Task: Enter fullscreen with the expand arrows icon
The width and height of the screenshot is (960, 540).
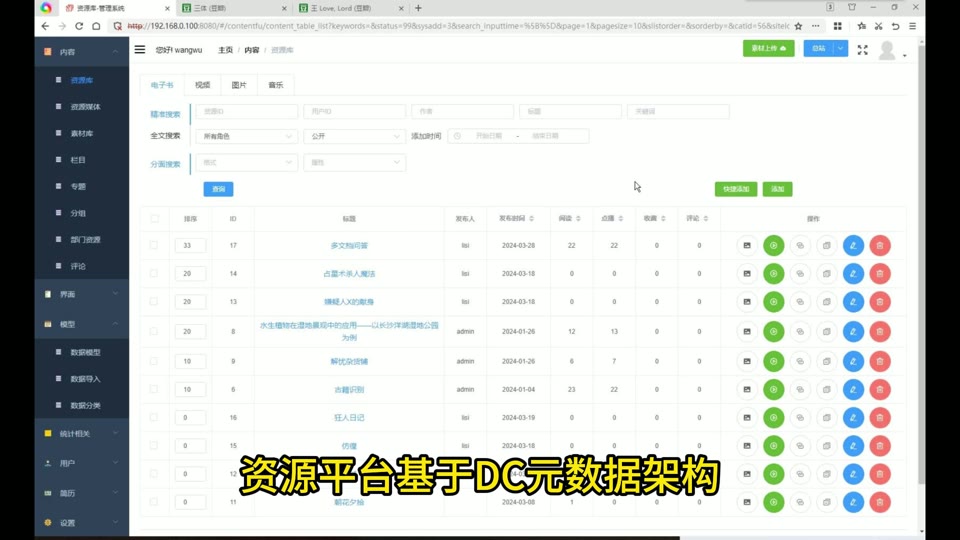Action: (x=862, y=50)
